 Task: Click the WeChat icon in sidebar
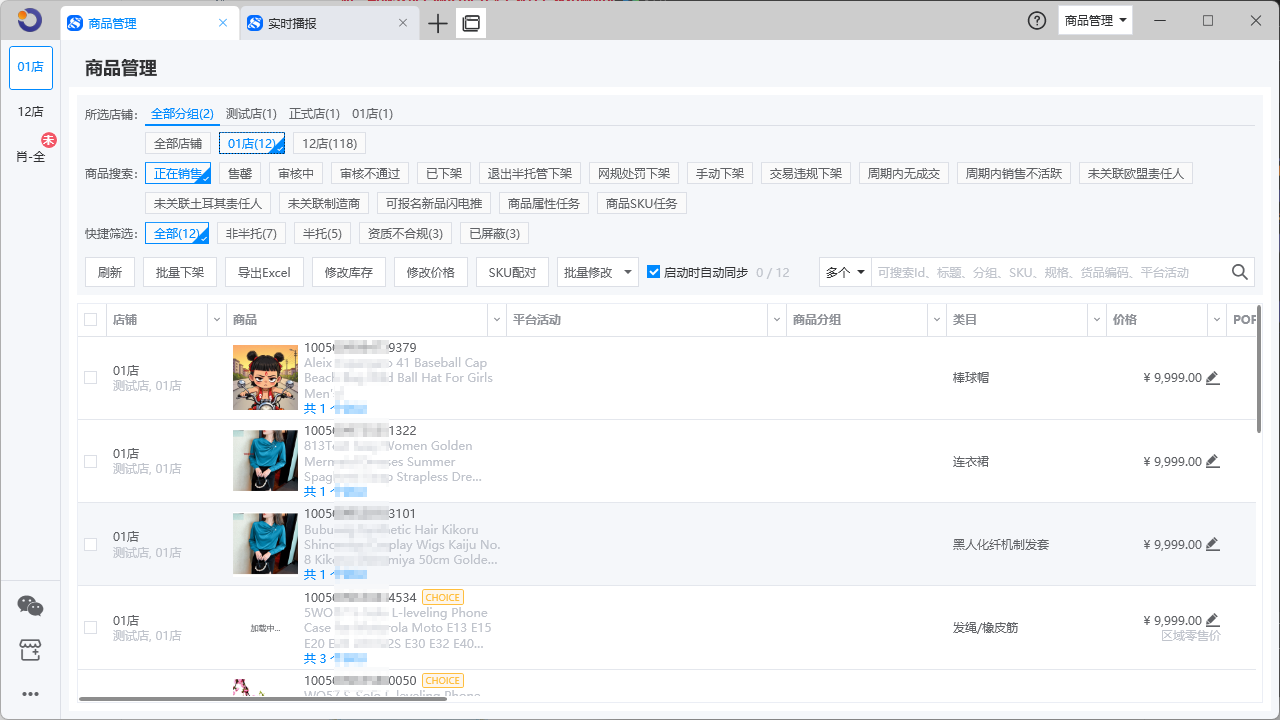pyautogui.click(x=30, y=606)
